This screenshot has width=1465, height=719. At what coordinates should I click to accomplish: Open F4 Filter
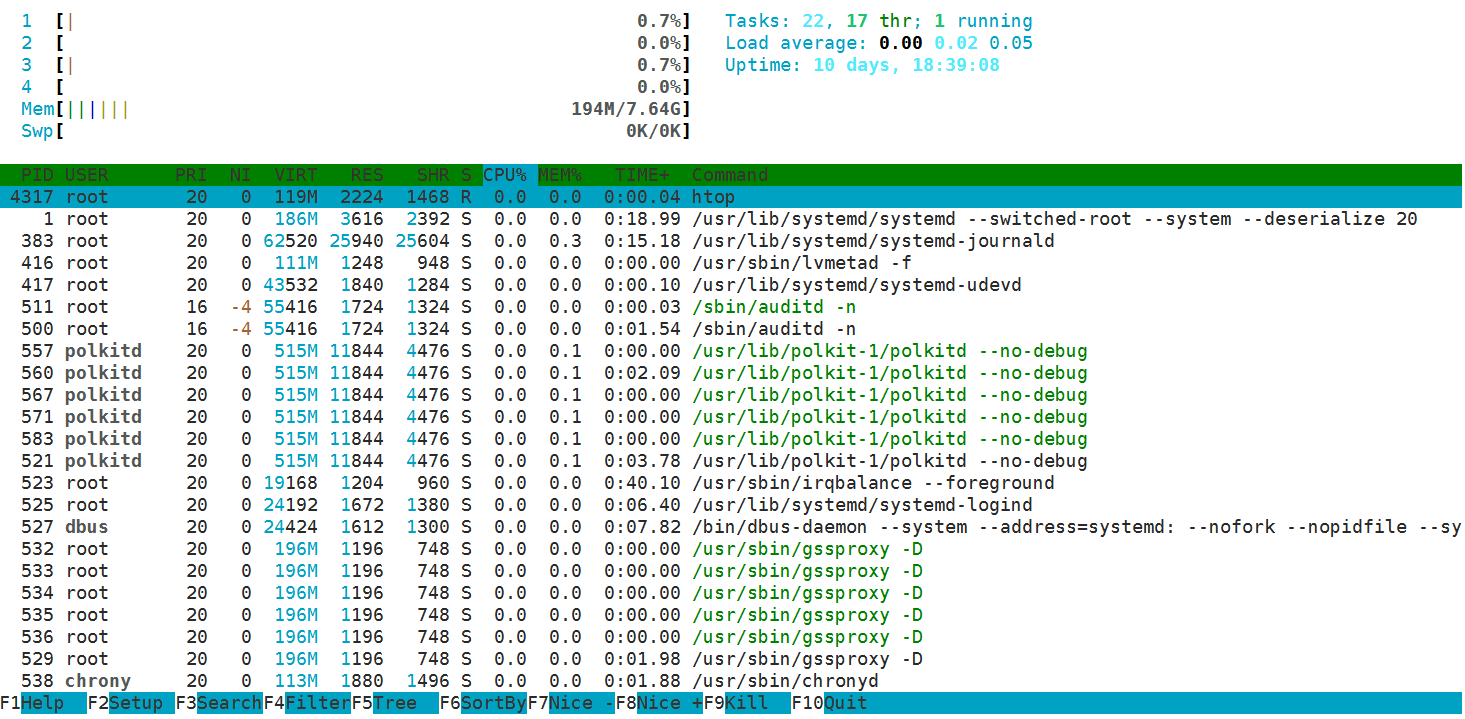tap(307, 703)
